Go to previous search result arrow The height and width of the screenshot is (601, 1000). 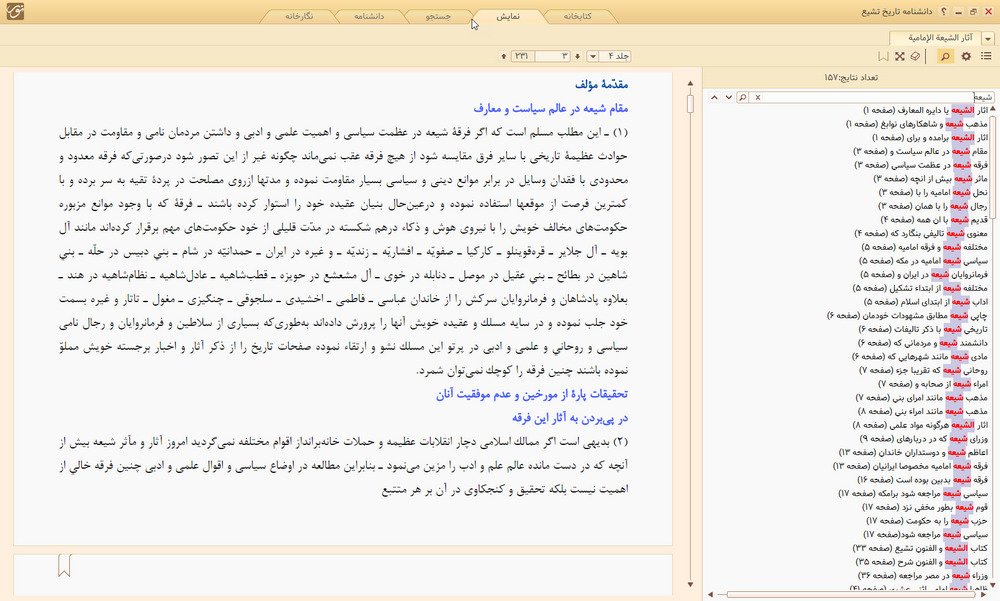[x=714, y=98]
